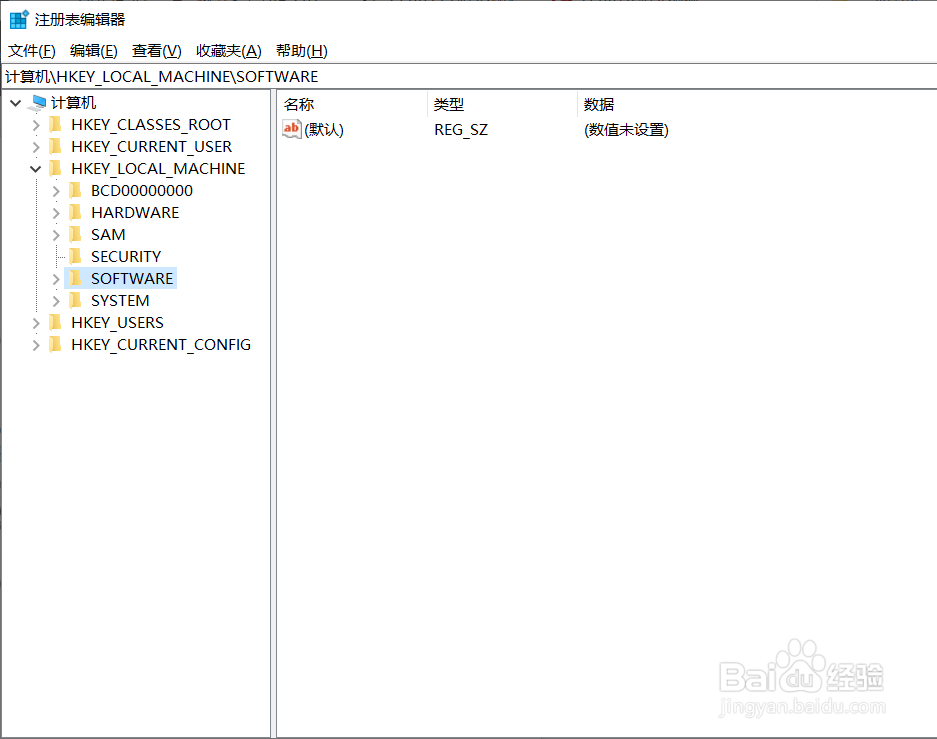Select the SECURITY key label
This screenshot has width=937, height=739.
coord(126,256)
